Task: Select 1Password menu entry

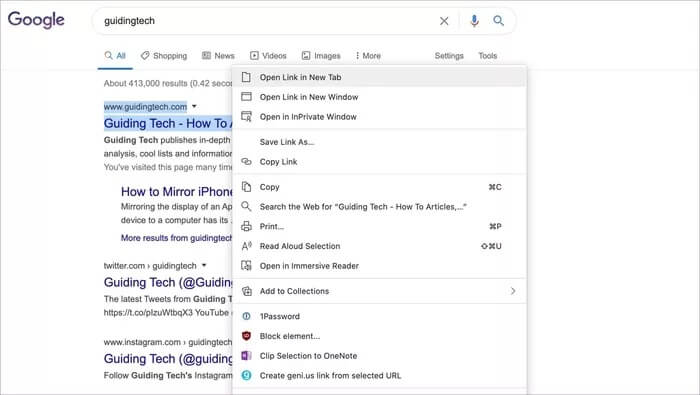Action: tap(379, 316)
